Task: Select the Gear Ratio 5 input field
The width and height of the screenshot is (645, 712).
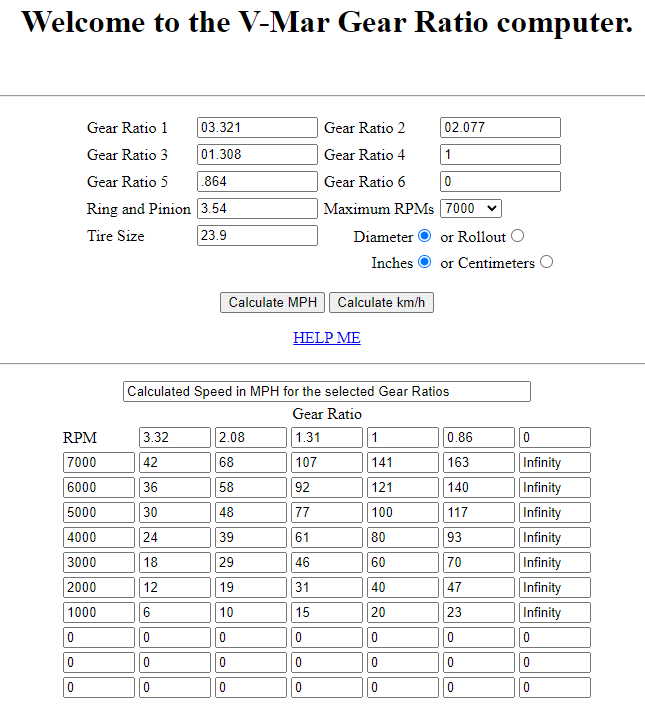Action: tap(257, 182)
